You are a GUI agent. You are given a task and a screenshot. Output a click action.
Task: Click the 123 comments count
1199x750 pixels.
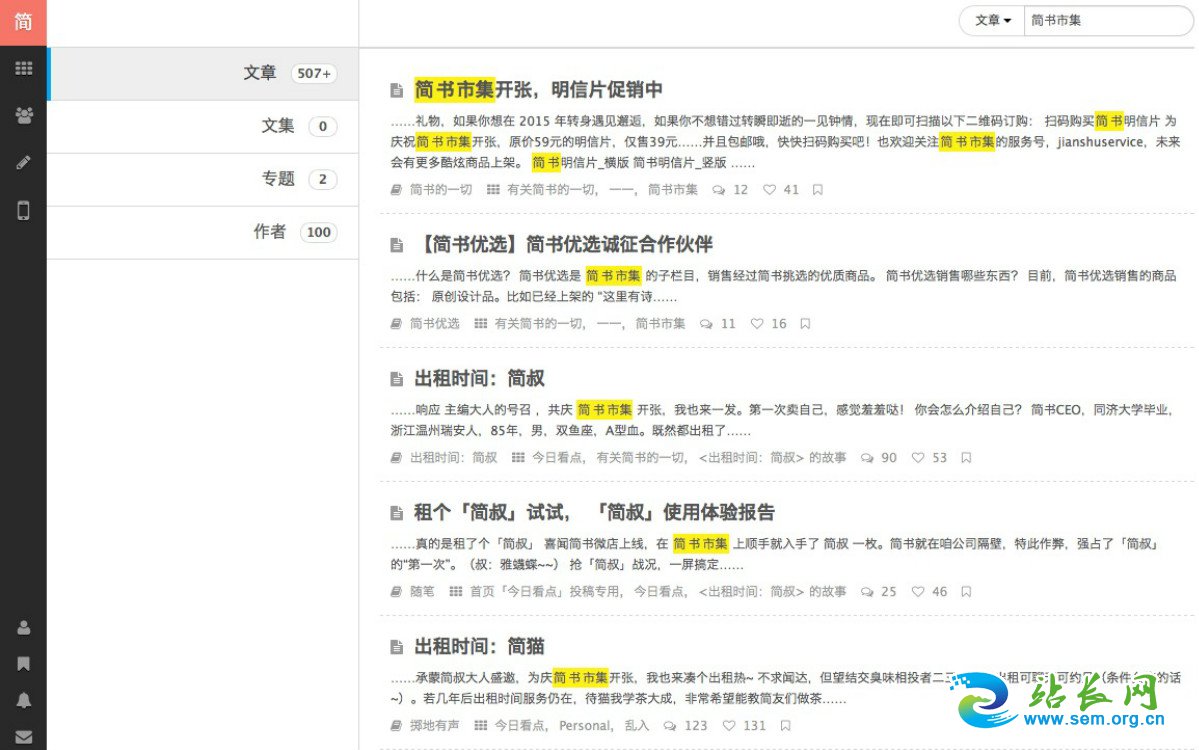point(695,726)
